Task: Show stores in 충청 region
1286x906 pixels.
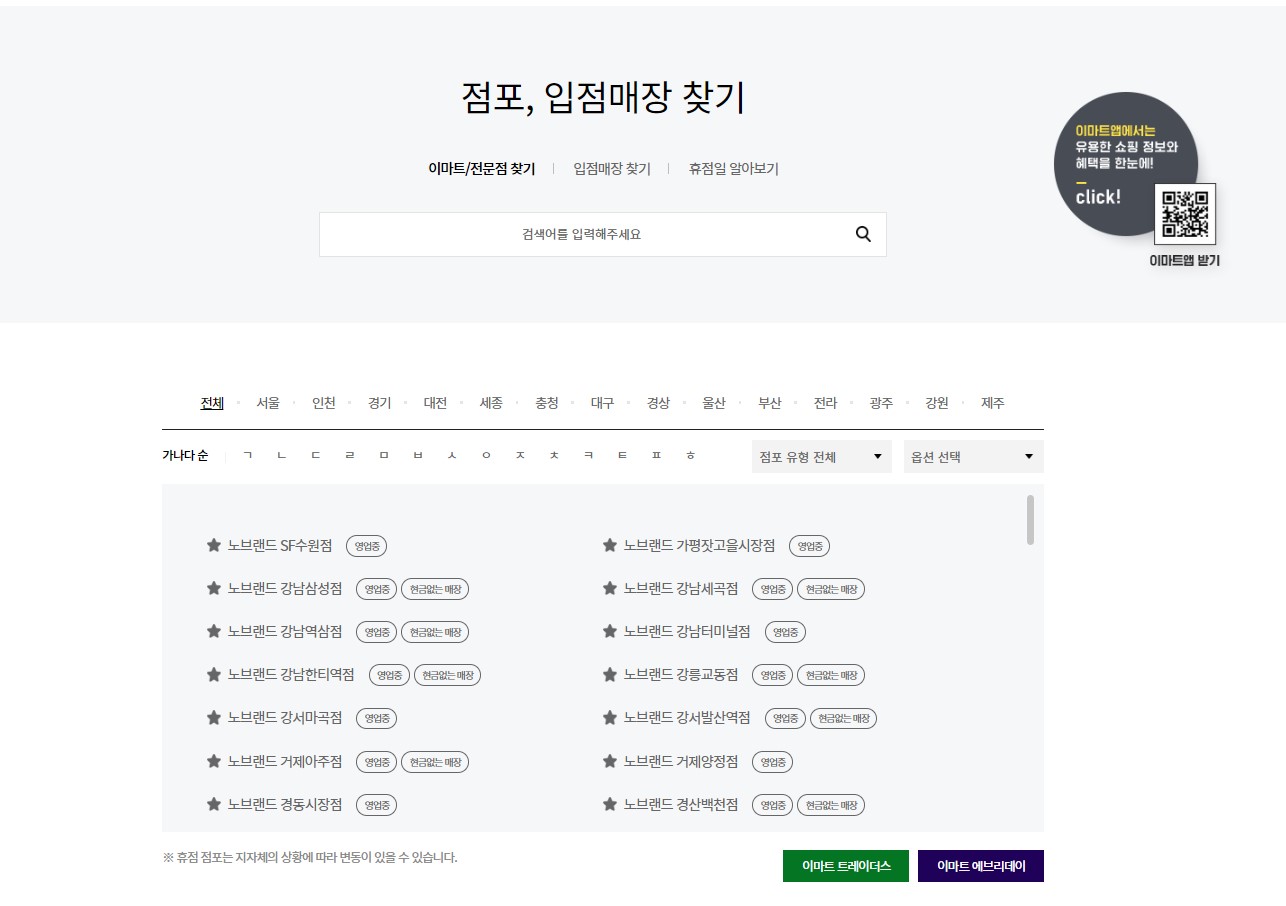Action: click(546, 403)
